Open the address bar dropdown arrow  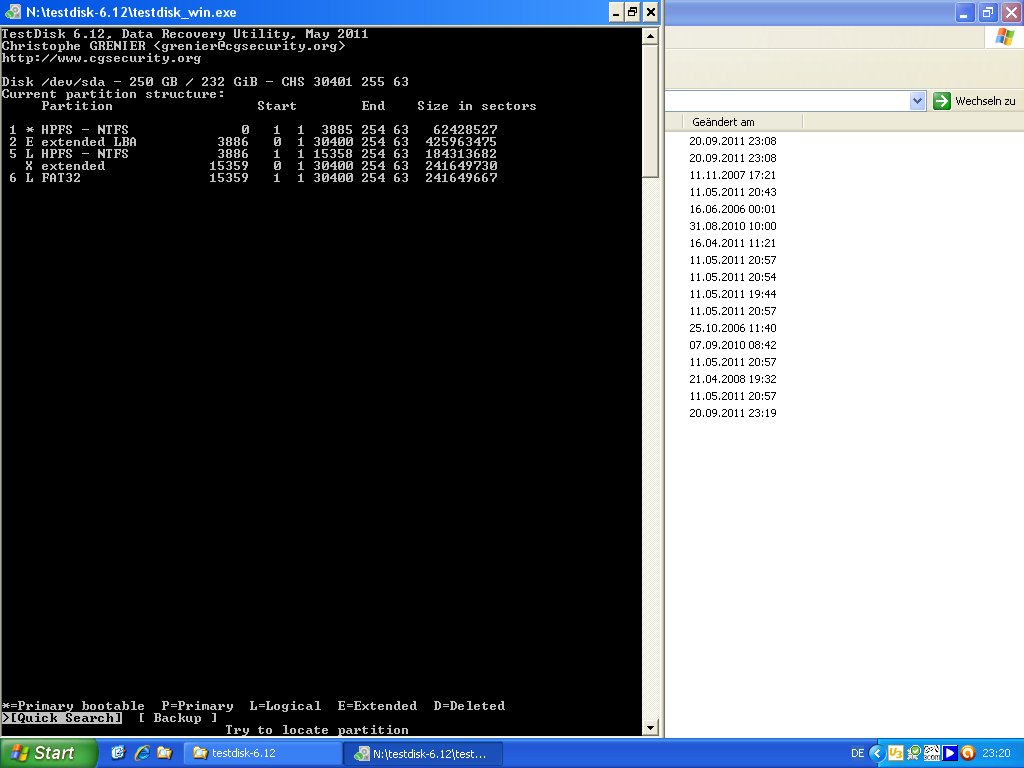918,101
